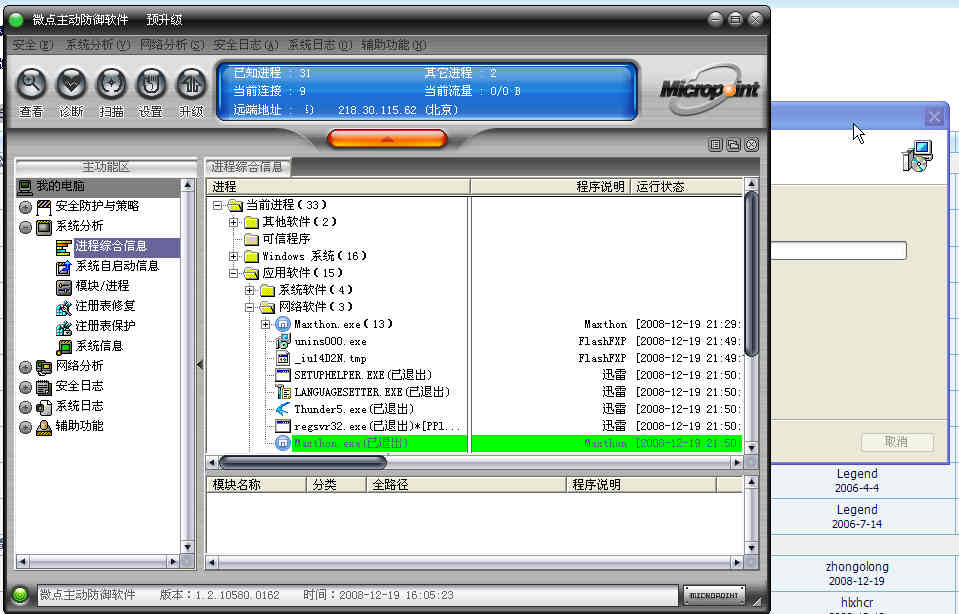The width and height of the screenshot is (959, 614).
Task: Click the process list vertical scrollbar thumb
Action: pyautogui.click(x=751, y=273)
